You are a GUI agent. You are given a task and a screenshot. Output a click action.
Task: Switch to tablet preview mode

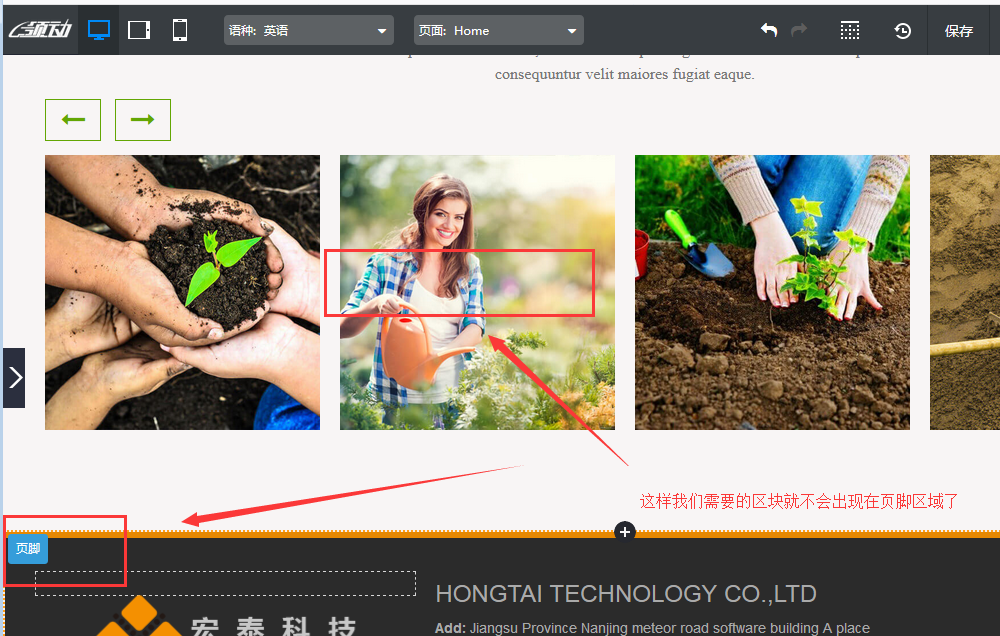(x=139, y=30)
